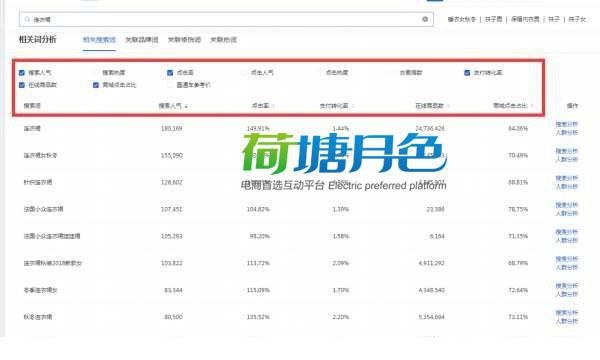Image resolution: width=600 pixels, height=360 pixels.
Task: Select click rate value 113.72%
Action: click(258, 263)
